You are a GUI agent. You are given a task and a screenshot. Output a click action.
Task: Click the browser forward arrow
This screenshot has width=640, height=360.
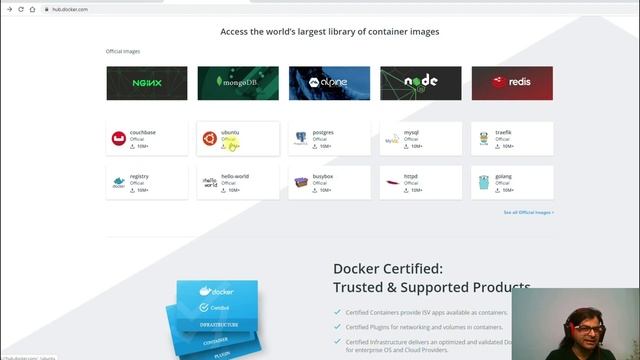click(9, 9)
